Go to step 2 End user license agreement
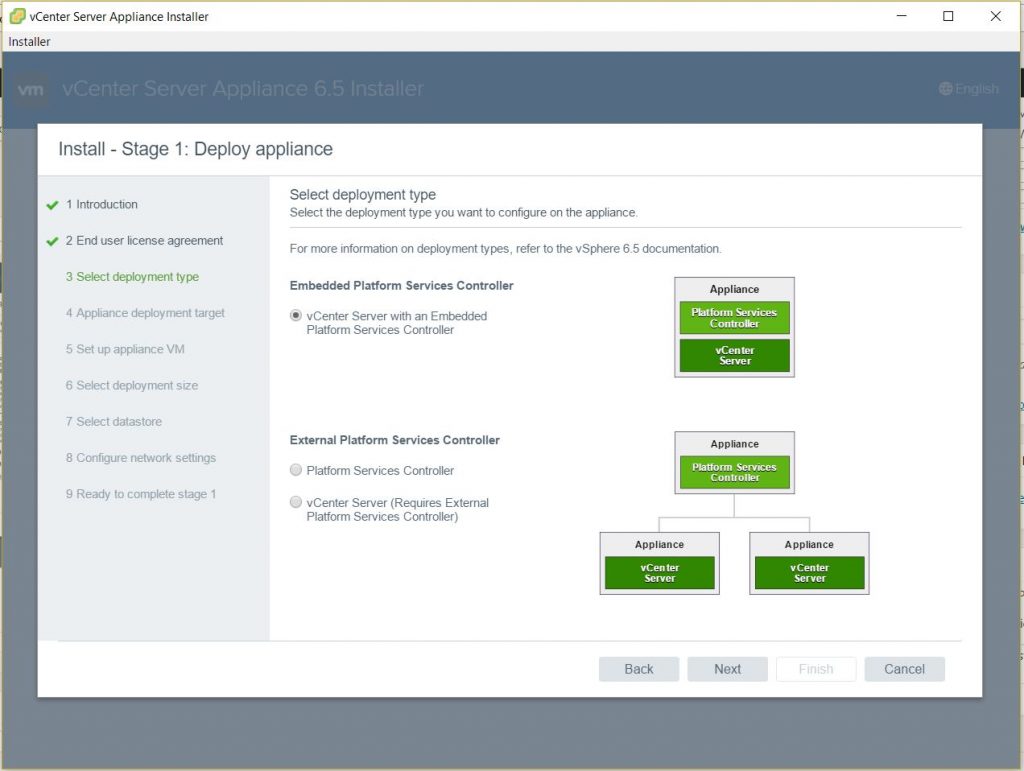The width and height of the screenshot is (1024, 771). point(144,241)
